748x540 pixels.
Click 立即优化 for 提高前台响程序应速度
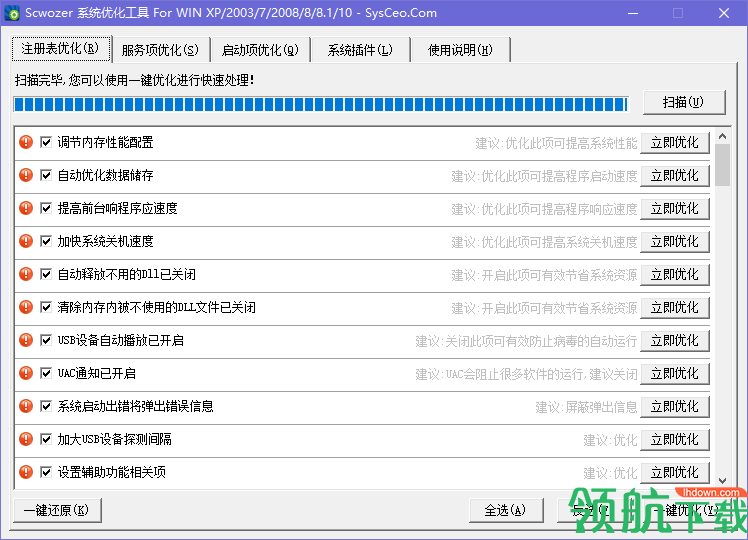click(675, 208)
